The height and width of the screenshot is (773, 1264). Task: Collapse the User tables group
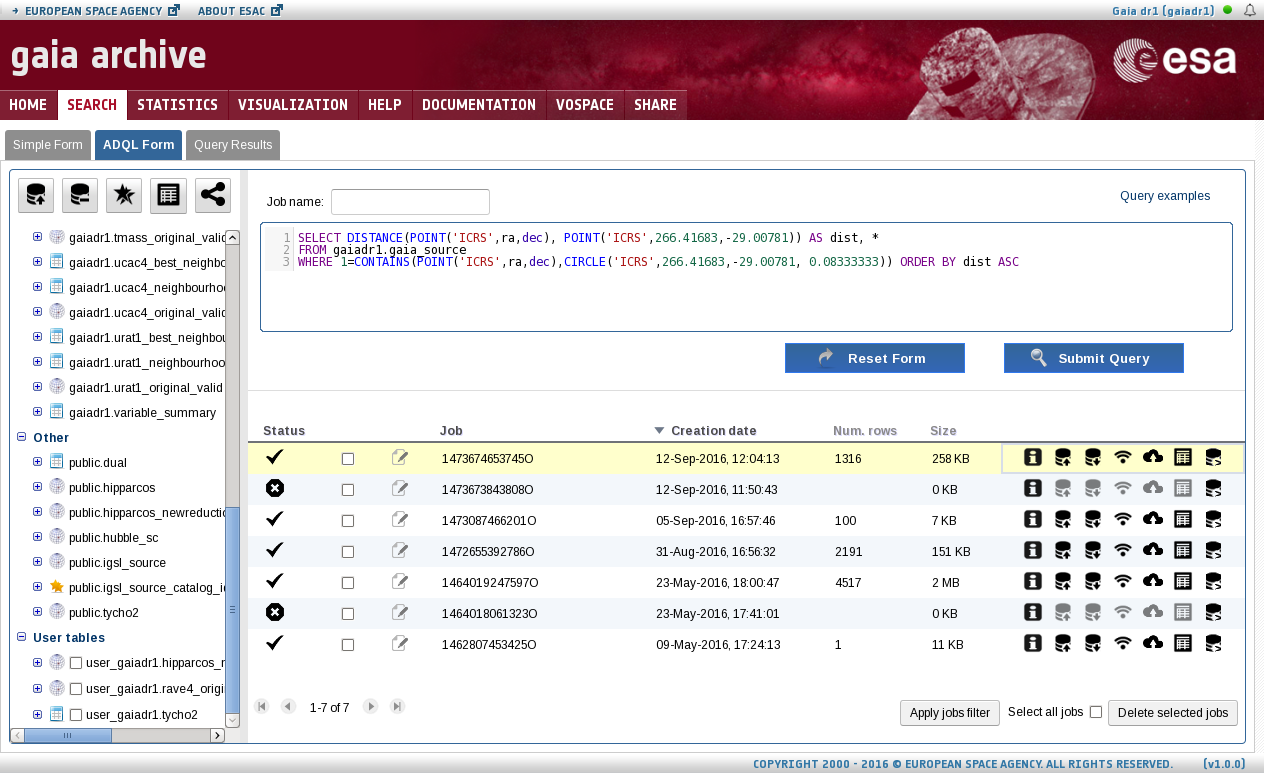(22, 637)
